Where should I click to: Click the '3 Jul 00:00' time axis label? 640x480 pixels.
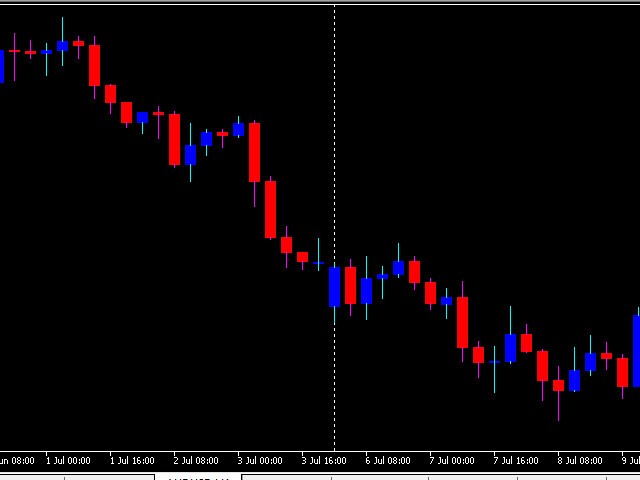tap(260, 461)
